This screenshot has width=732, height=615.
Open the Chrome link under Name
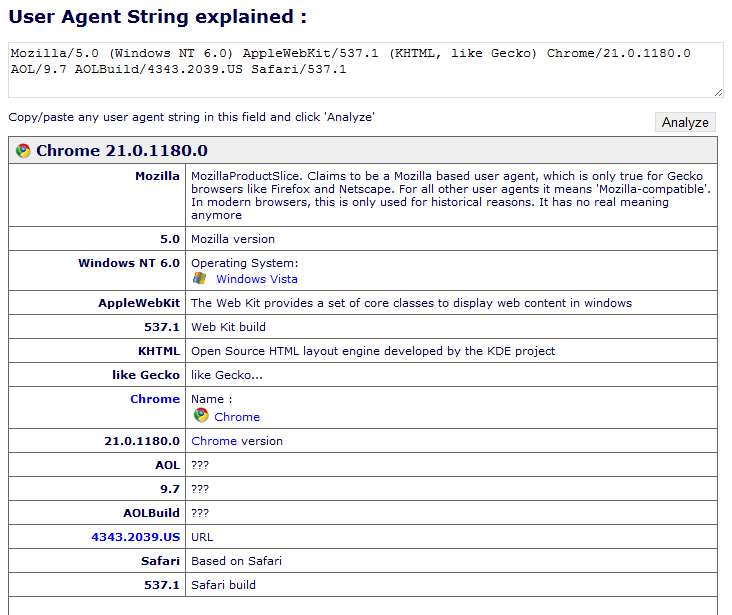pos(237,417)
